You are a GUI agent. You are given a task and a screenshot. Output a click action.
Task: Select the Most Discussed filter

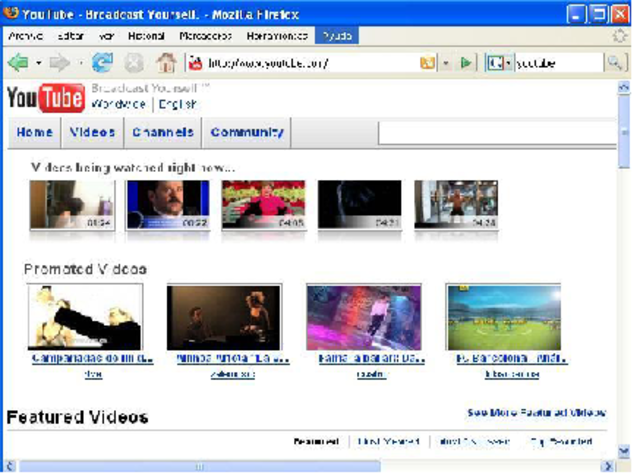point(475,442)
